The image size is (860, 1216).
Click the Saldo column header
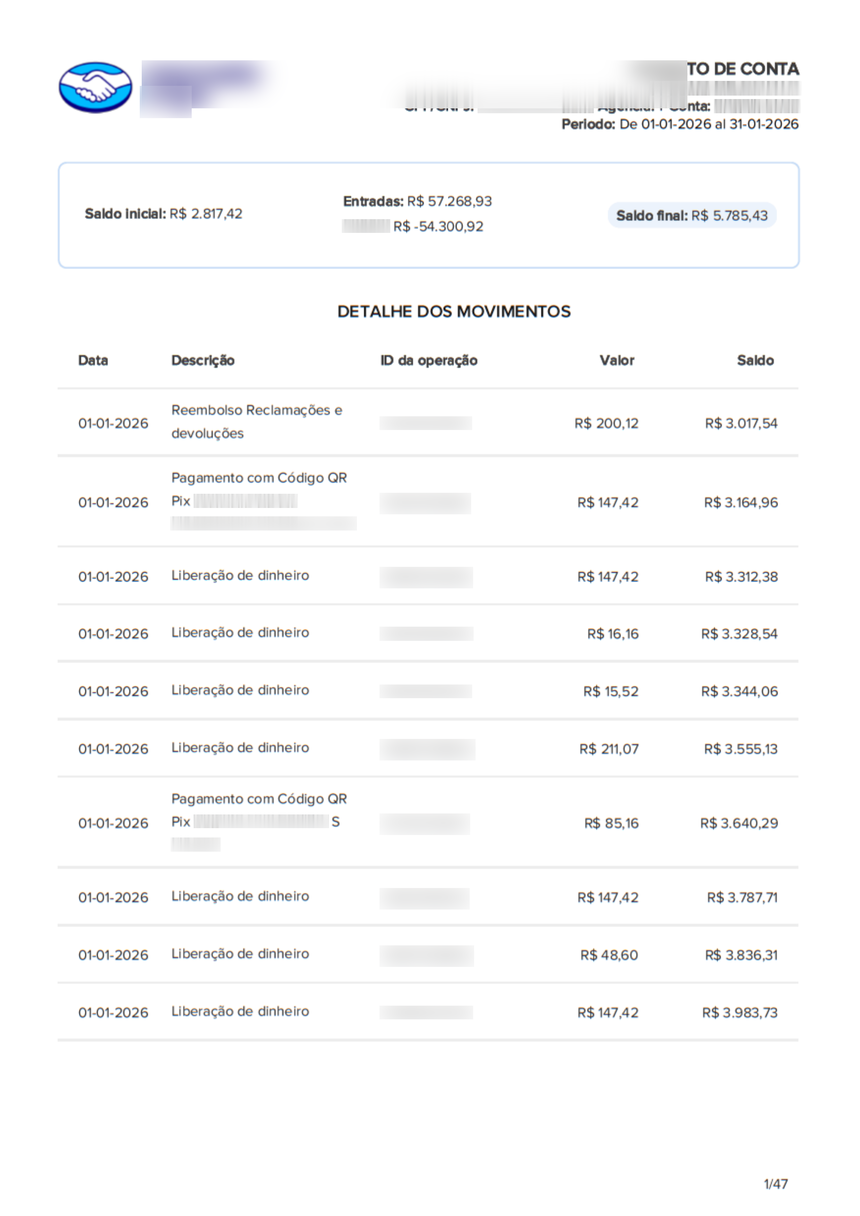[x=755, y=360]
